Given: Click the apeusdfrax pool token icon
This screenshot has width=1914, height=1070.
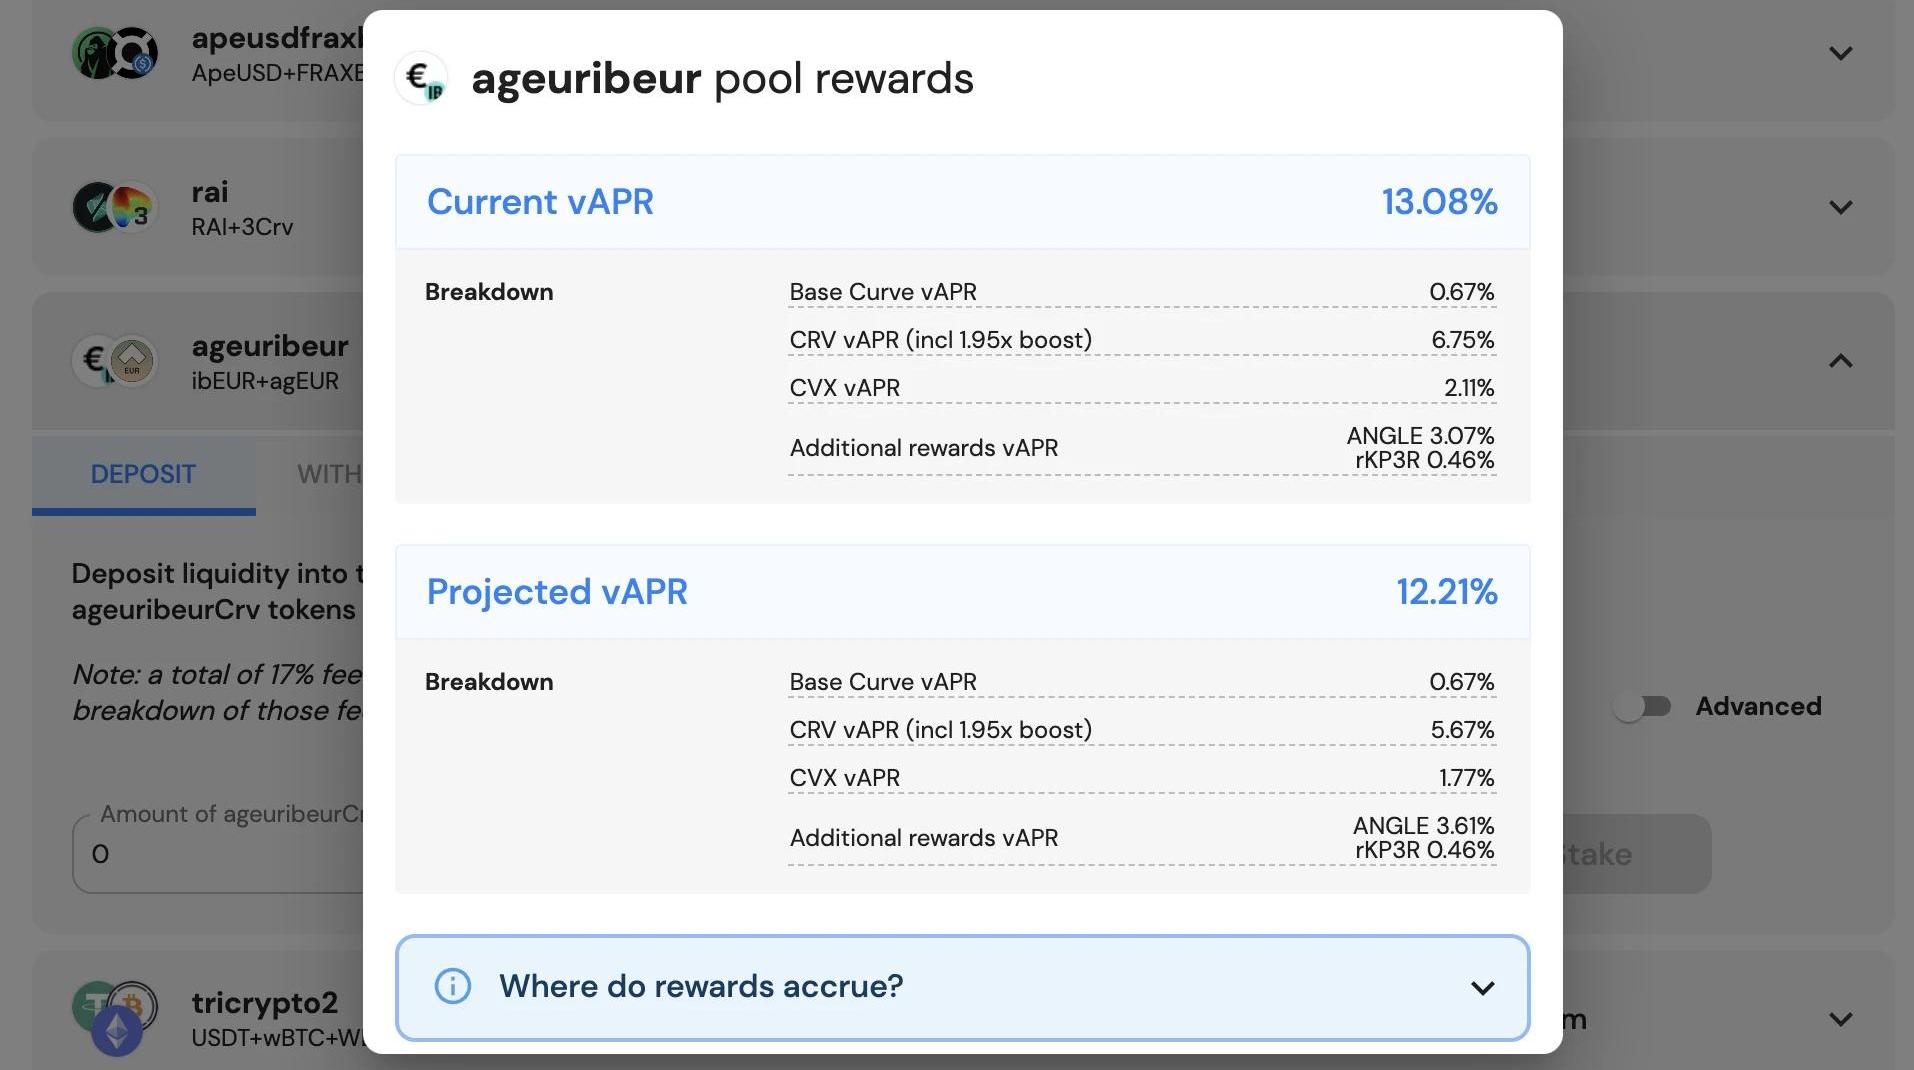Looking at the screenshot, I should (x=115, y=53).
